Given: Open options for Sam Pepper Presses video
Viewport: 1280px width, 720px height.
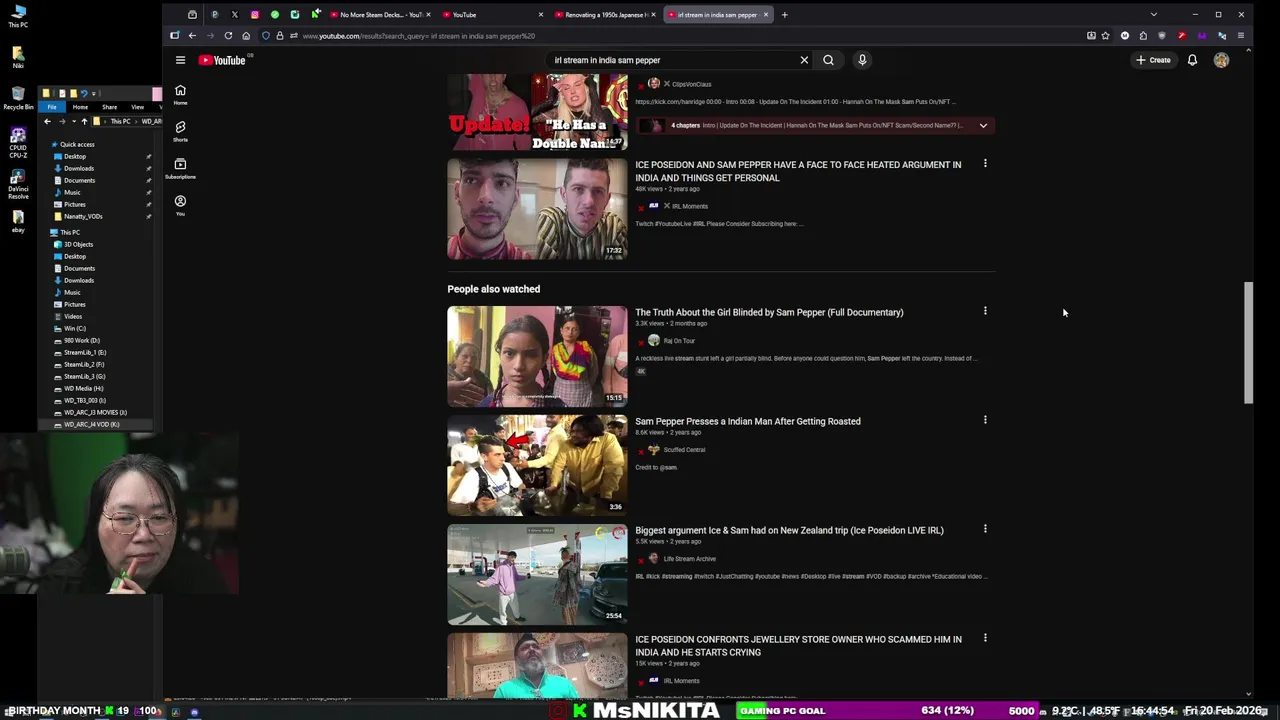Looking at the screenshot, I should [x=985, y=420].
